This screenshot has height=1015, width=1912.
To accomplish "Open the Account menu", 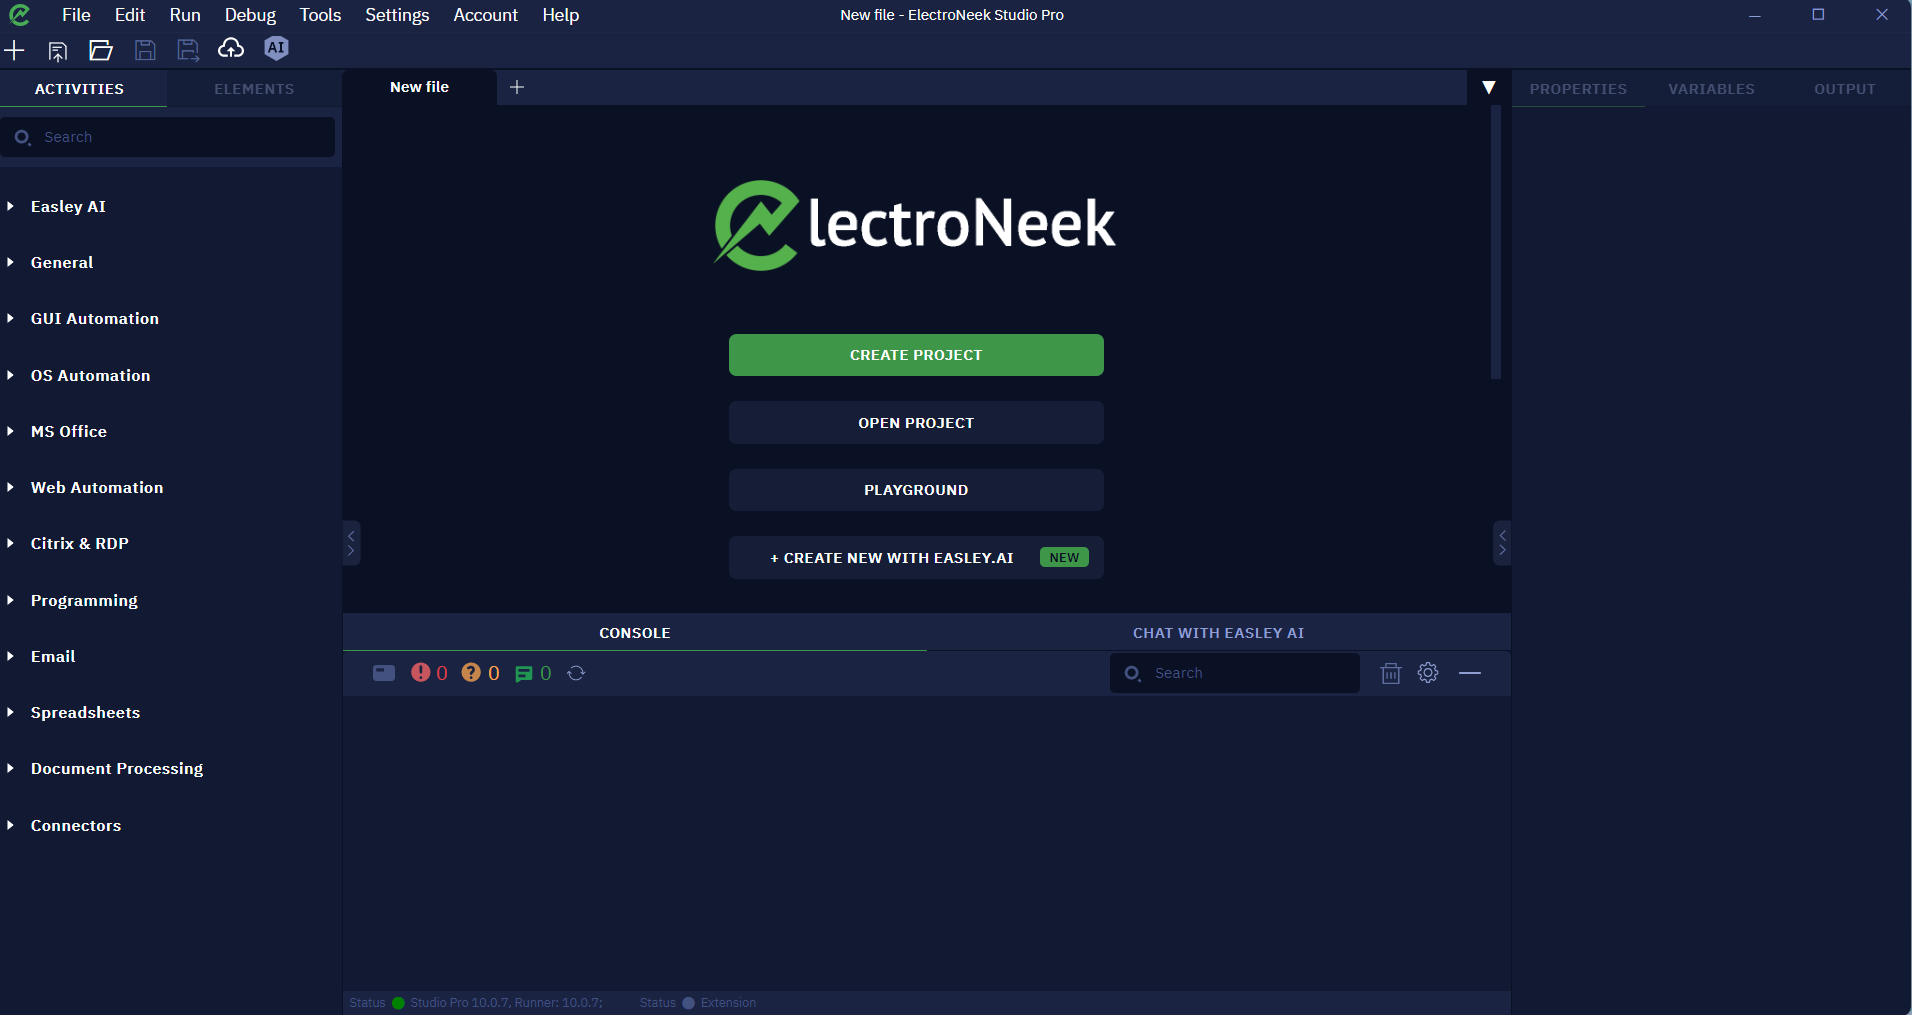I will pyautogui.click(x=485, y=15).
